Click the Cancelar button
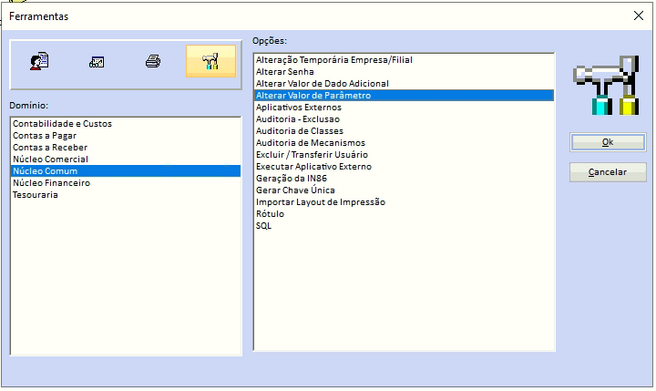This screenshot has width=656, height=391. [x=607, y=172]
